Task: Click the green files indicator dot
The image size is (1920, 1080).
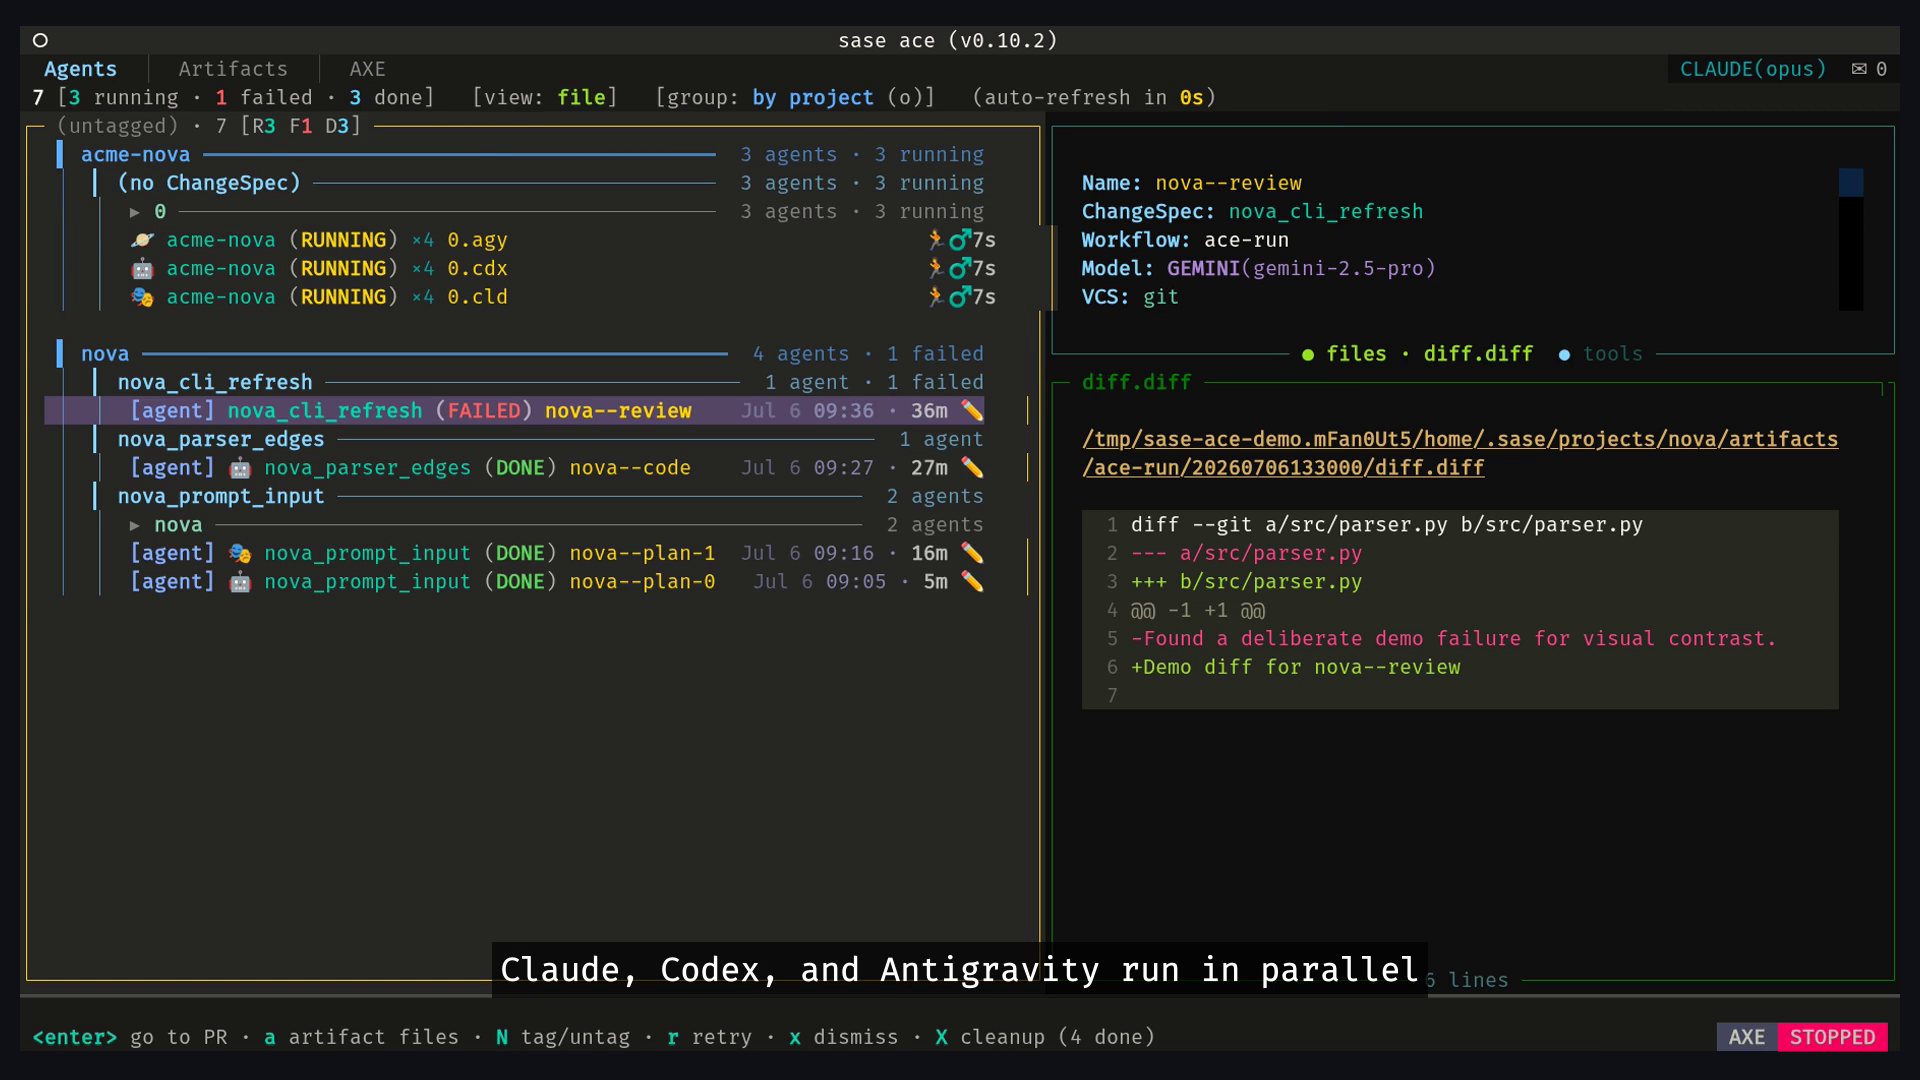Action: (1308, 355)
